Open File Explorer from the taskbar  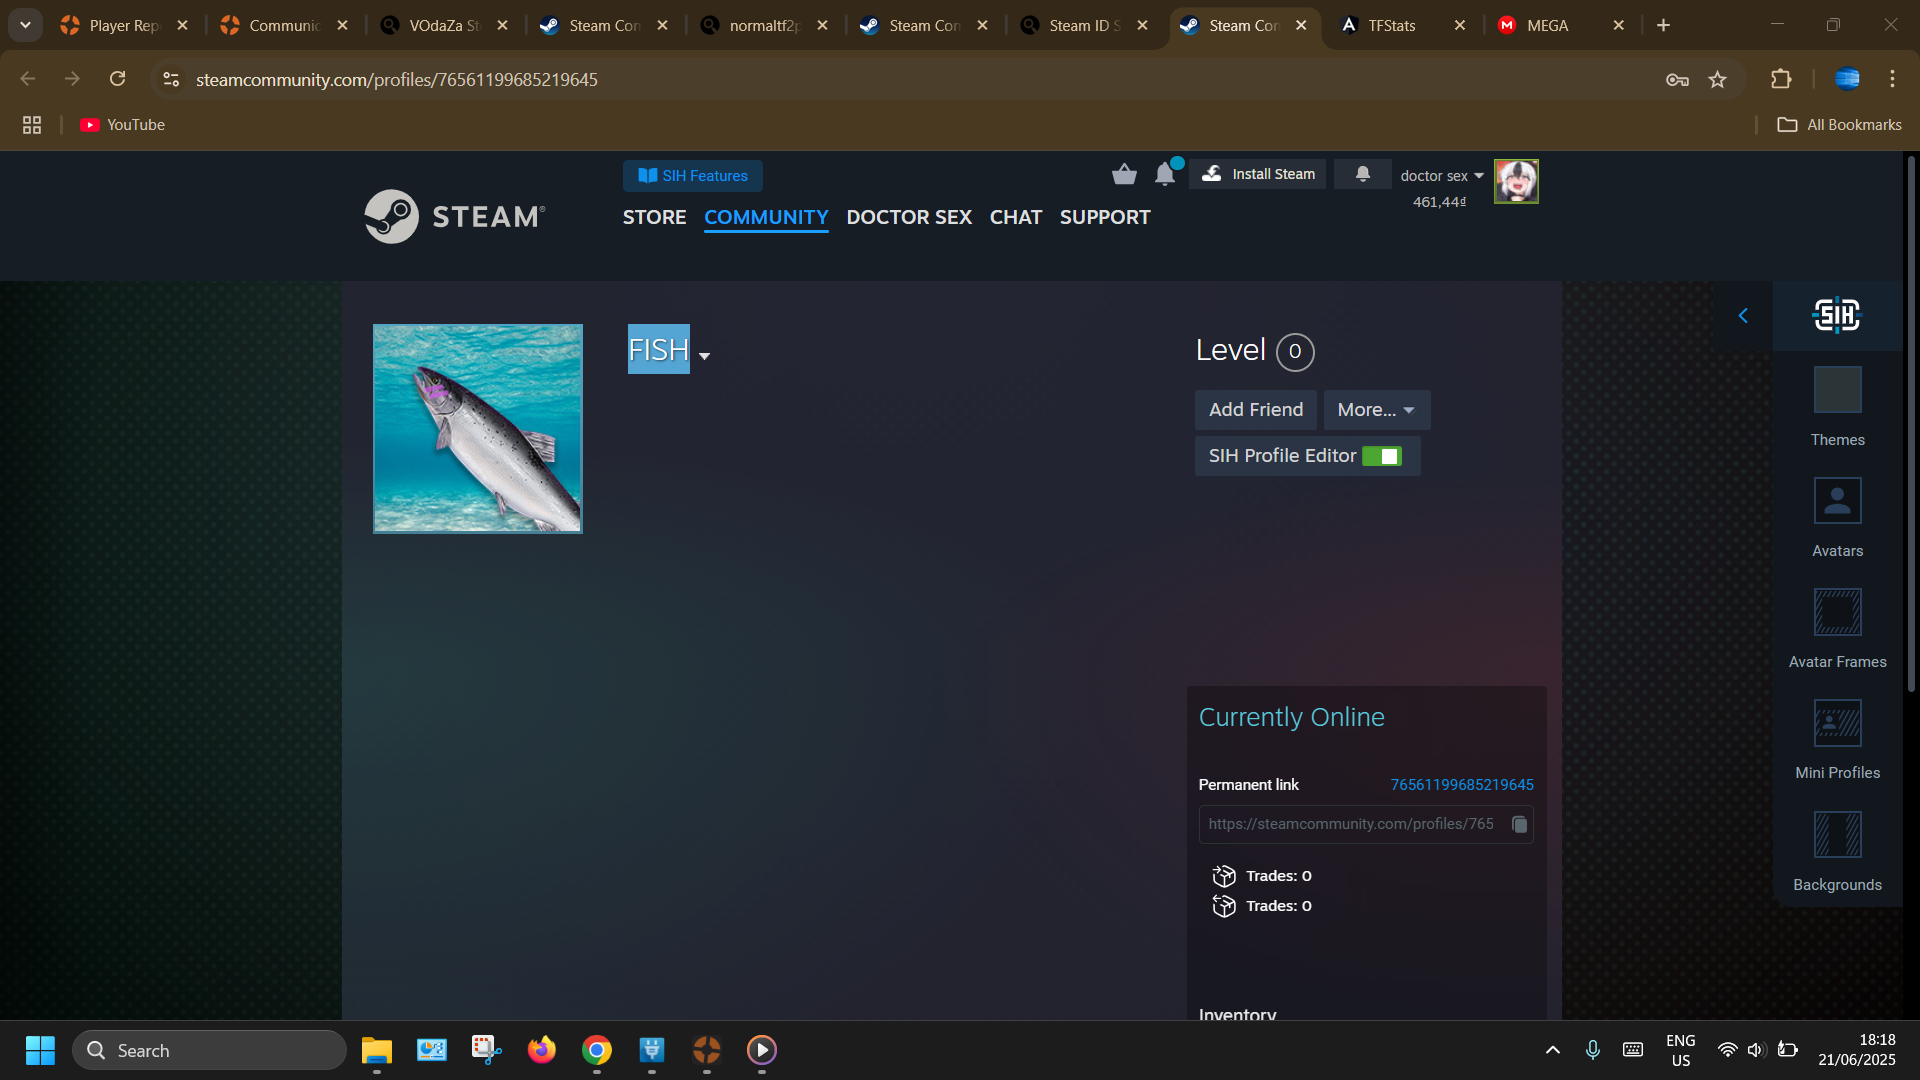click(x=377, y=1051)
